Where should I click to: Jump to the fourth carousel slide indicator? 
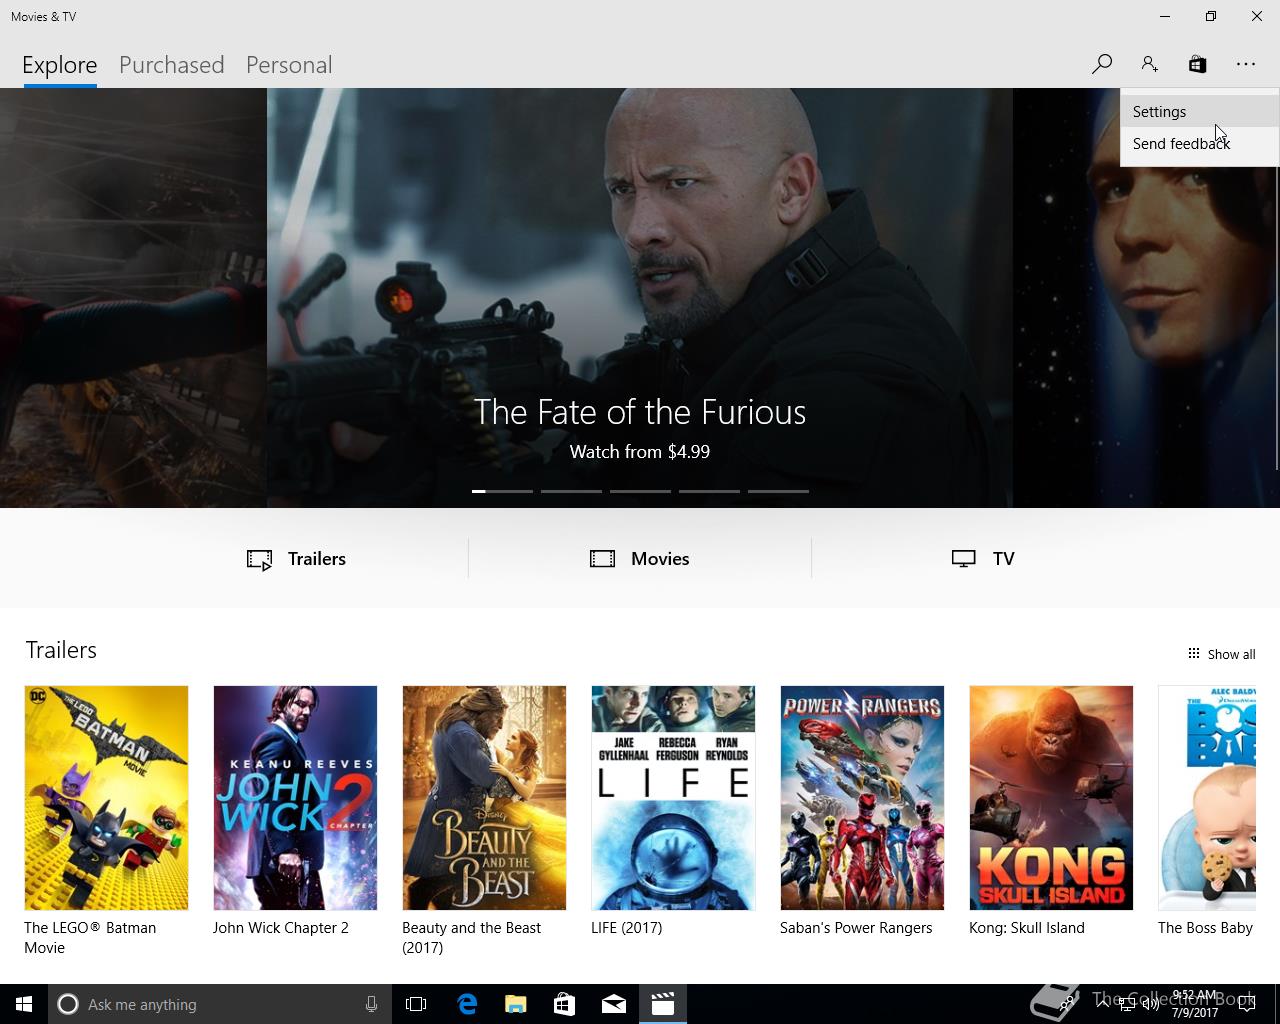click(709, 491)
